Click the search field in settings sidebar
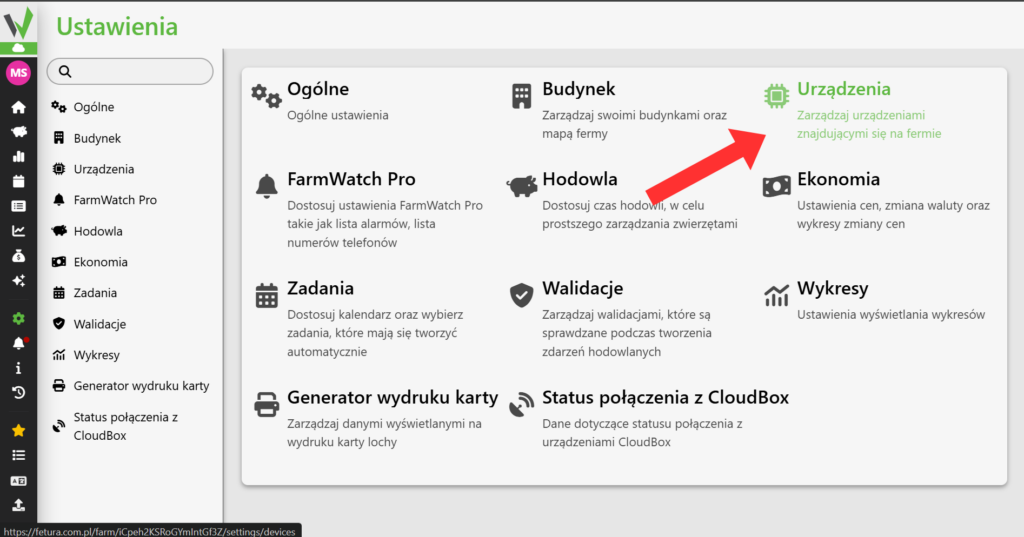 tap(130, 71)
